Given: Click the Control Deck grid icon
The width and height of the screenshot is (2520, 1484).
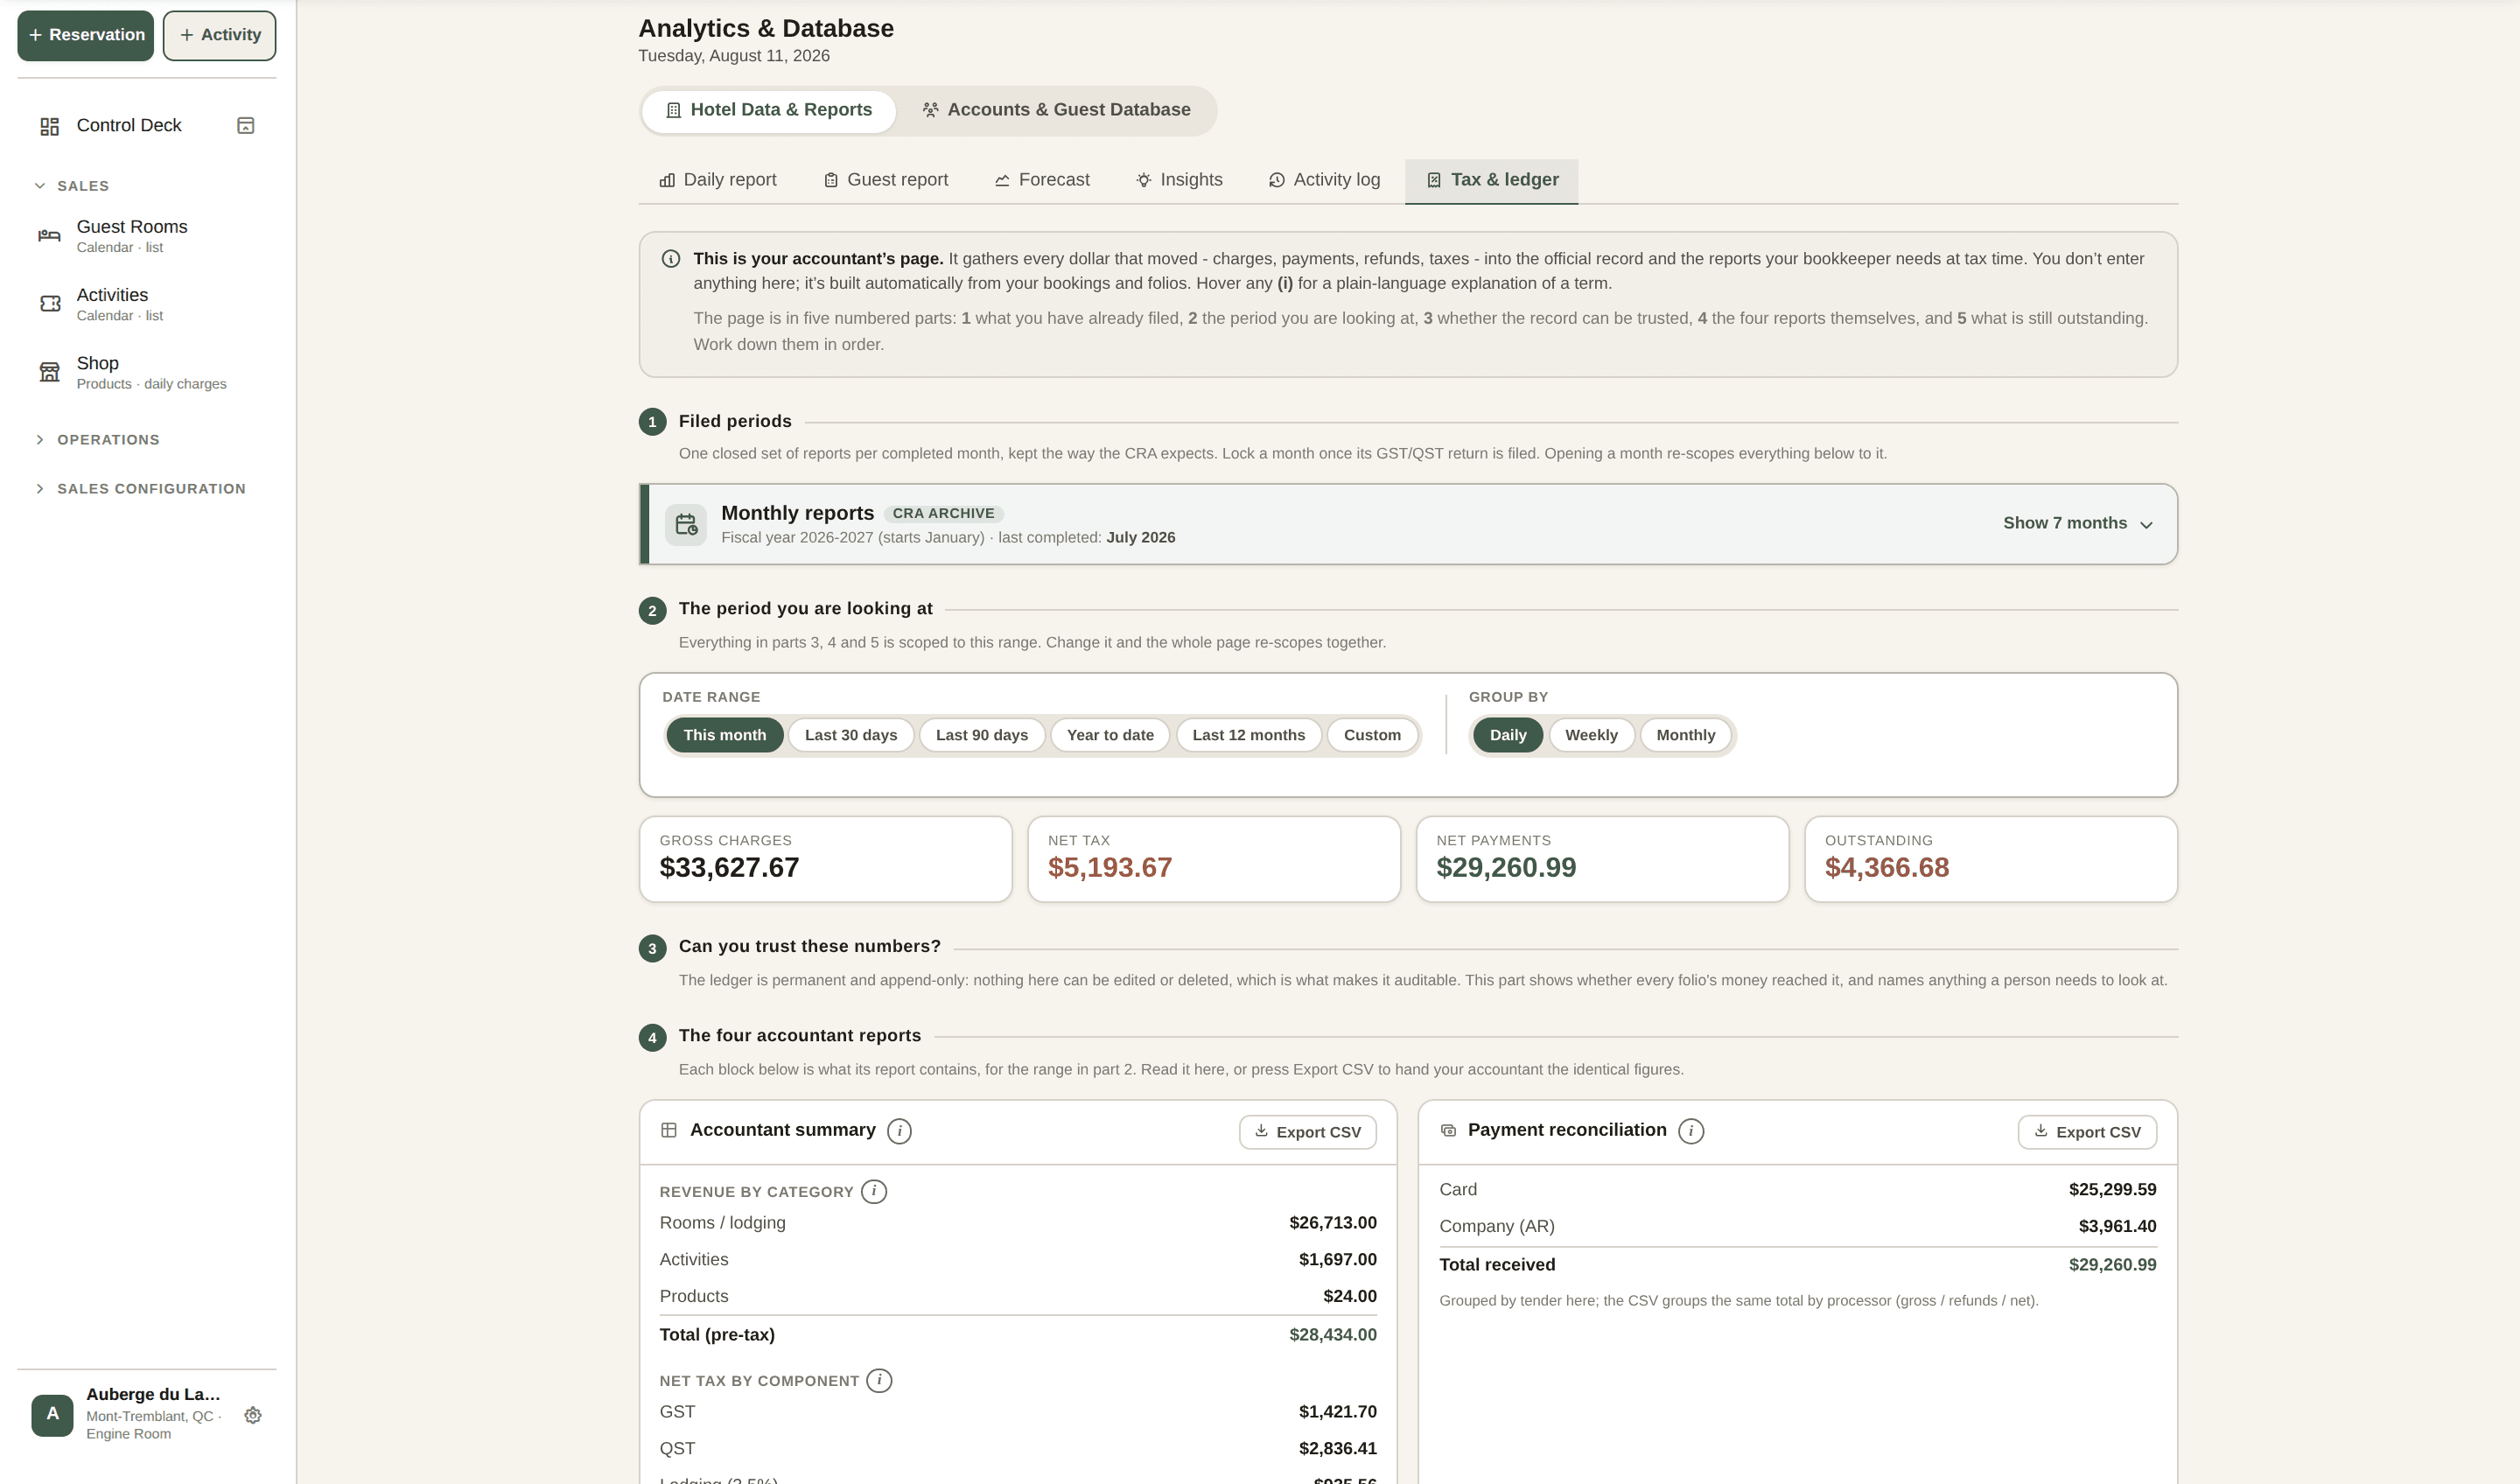Looking at the screenshot, I should (49, 126).
